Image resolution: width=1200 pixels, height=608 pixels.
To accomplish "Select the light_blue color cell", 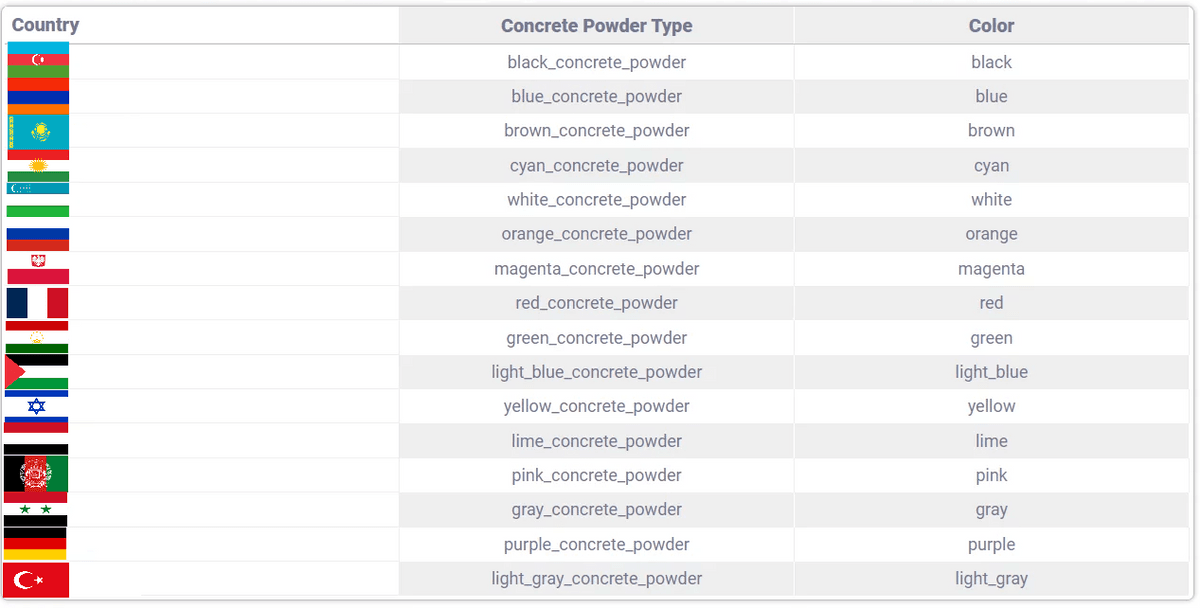I will [x=991, y=372].
